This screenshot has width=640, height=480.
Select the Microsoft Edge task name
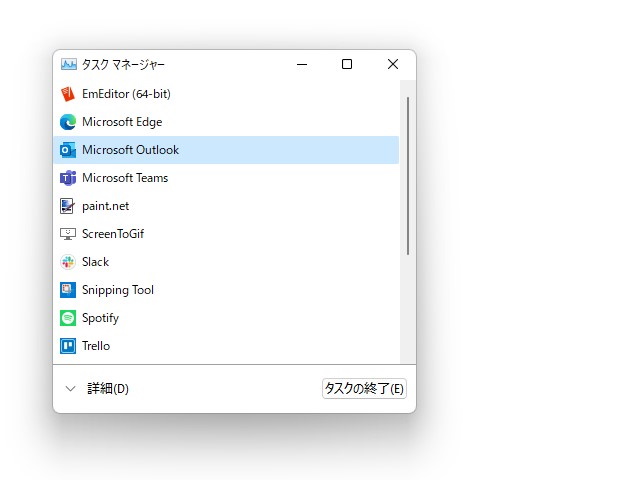tap(122, 122)
